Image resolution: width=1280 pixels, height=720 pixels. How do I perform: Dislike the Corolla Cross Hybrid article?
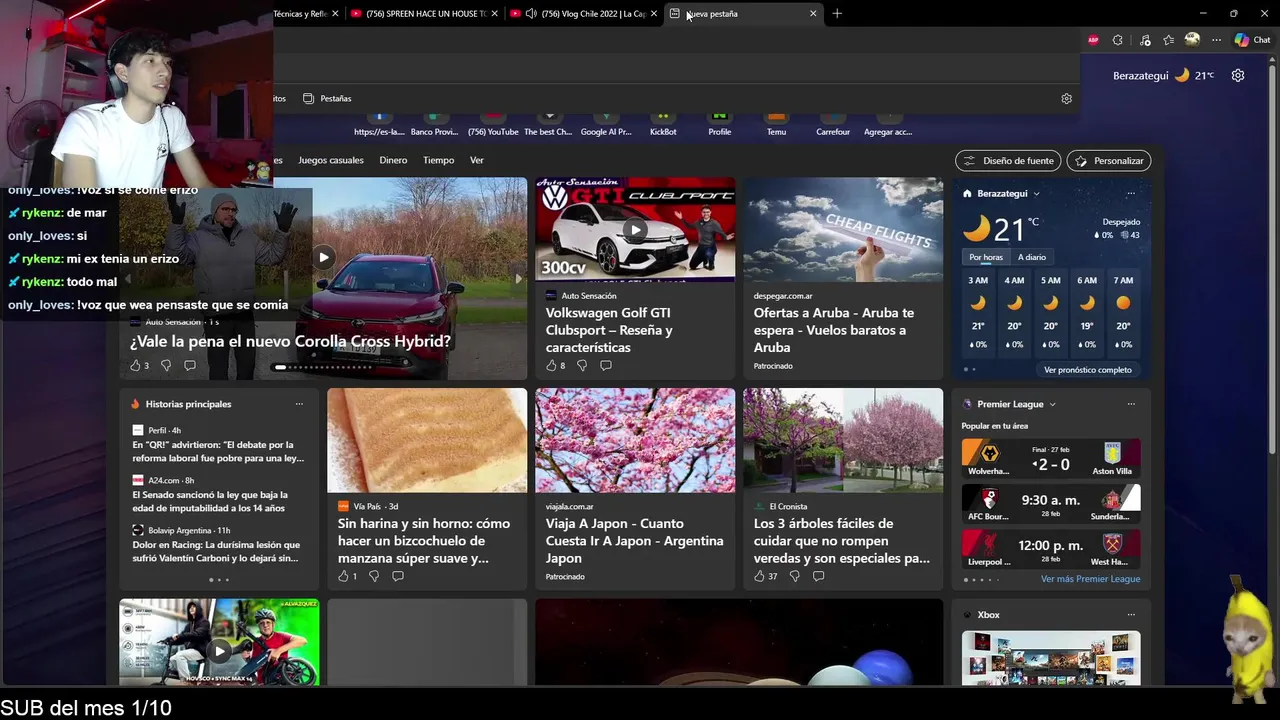(x=166, y=365)
